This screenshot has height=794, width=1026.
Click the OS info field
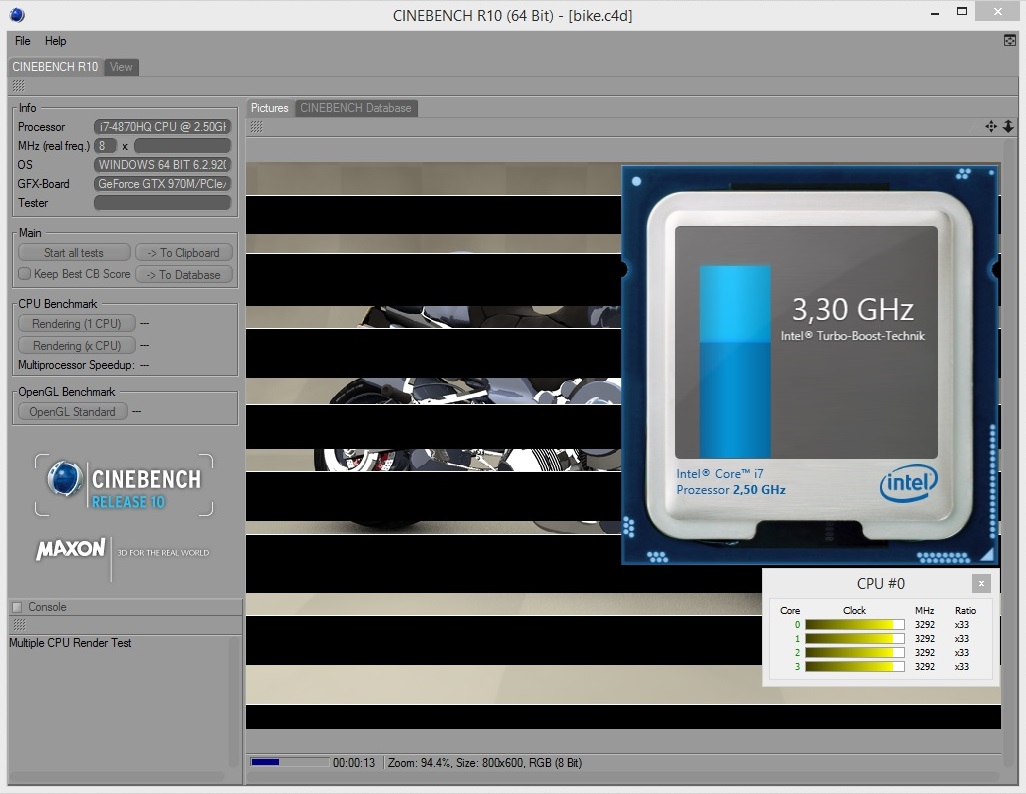pos(162,165)
